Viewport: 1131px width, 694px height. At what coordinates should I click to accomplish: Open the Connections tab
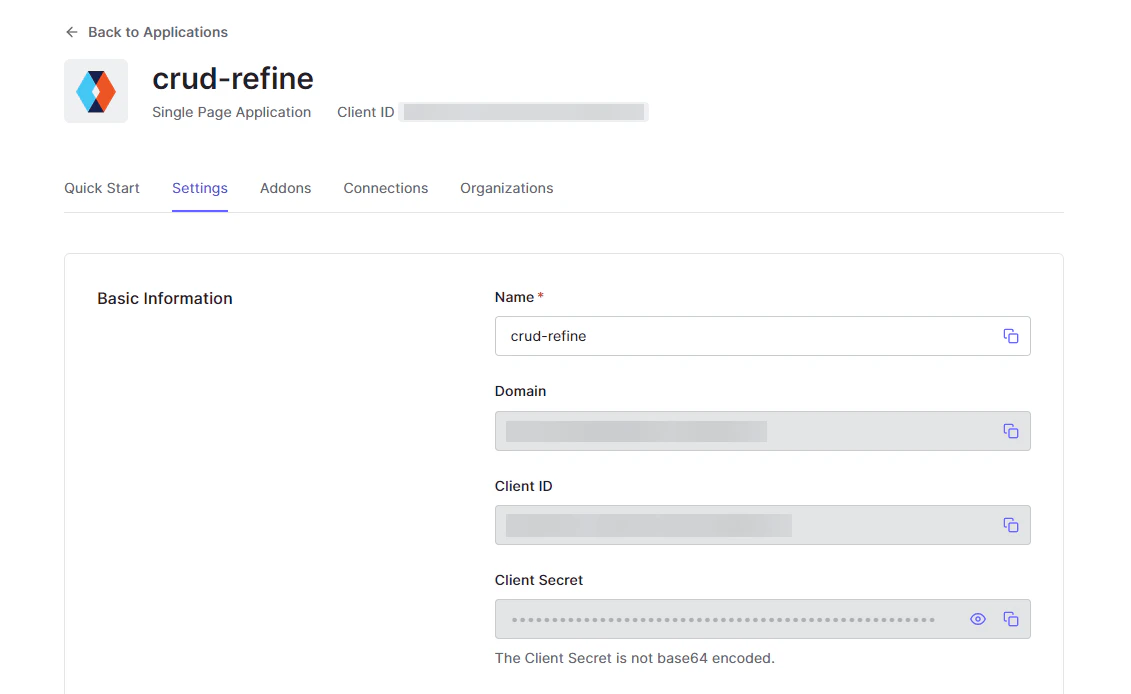point(385,188)
